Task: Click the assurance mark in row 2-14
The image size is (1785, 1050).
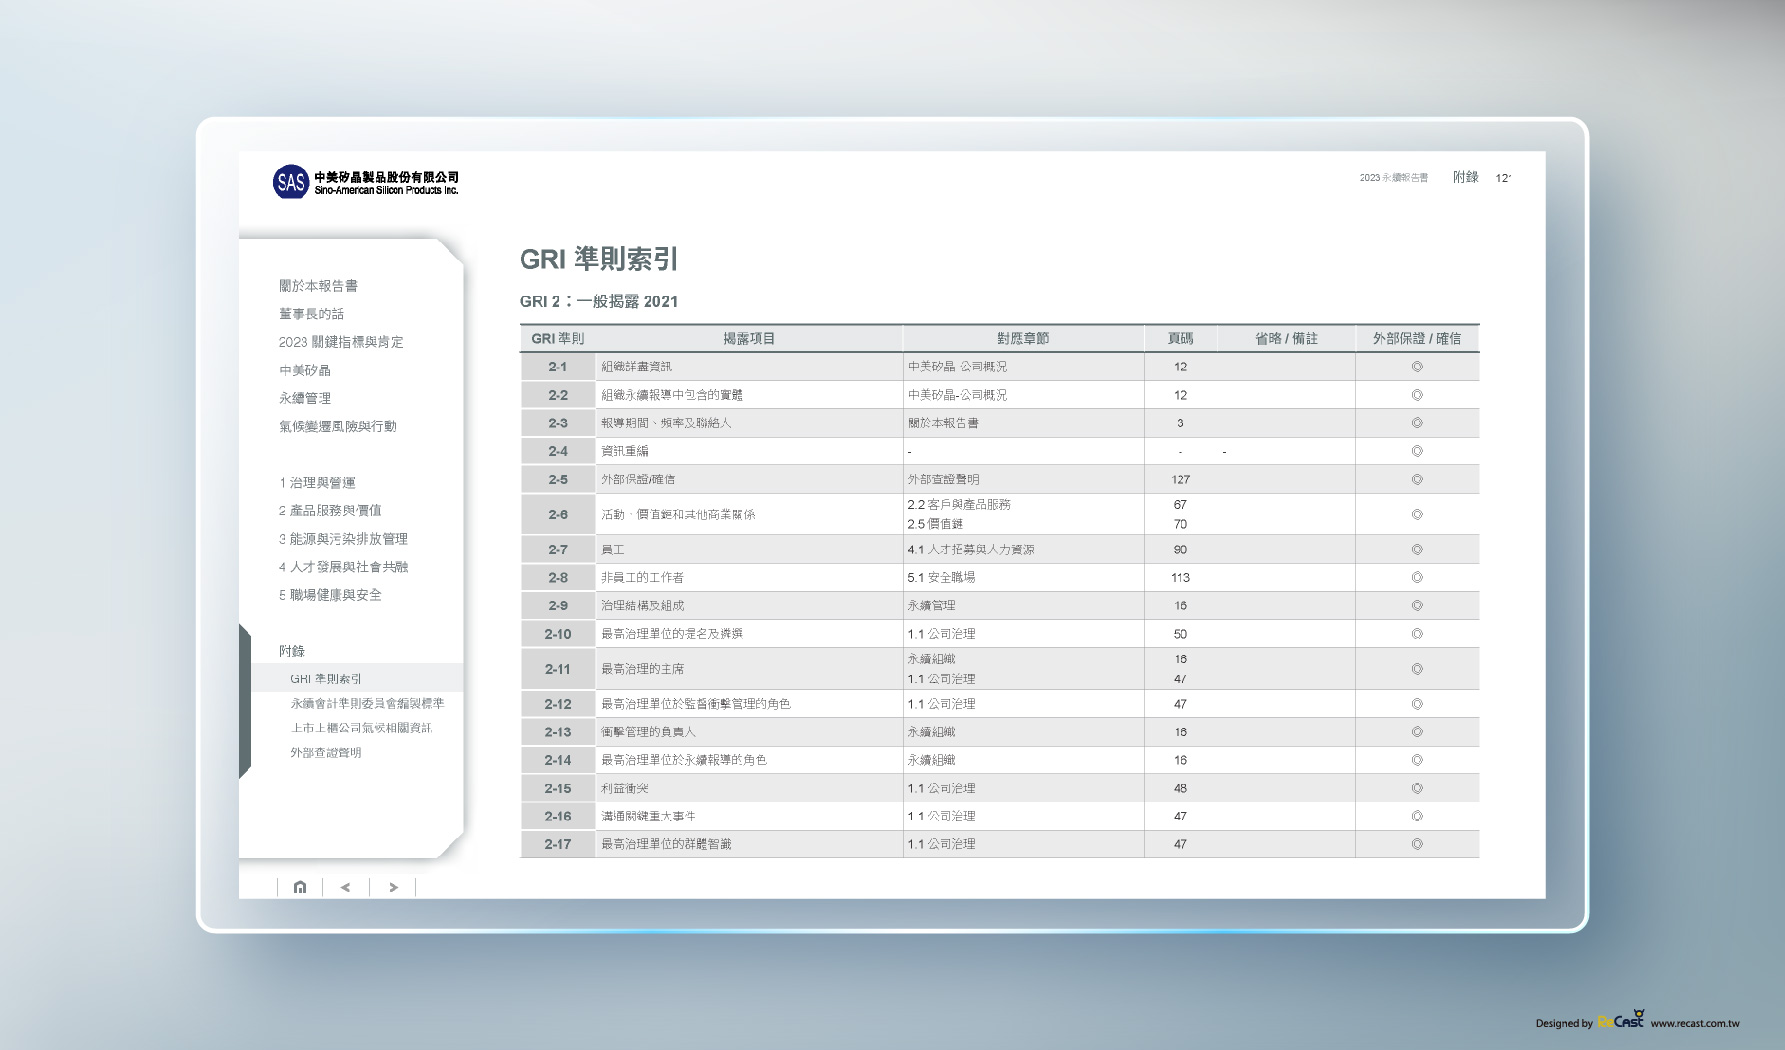Action: pyautogui.click(x=1417, y=760)
